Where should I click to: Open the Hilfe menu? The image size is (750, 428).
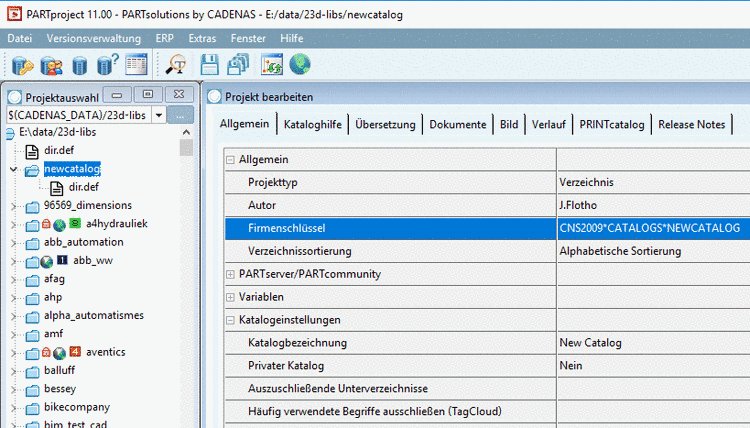click(x=292, y=38)
